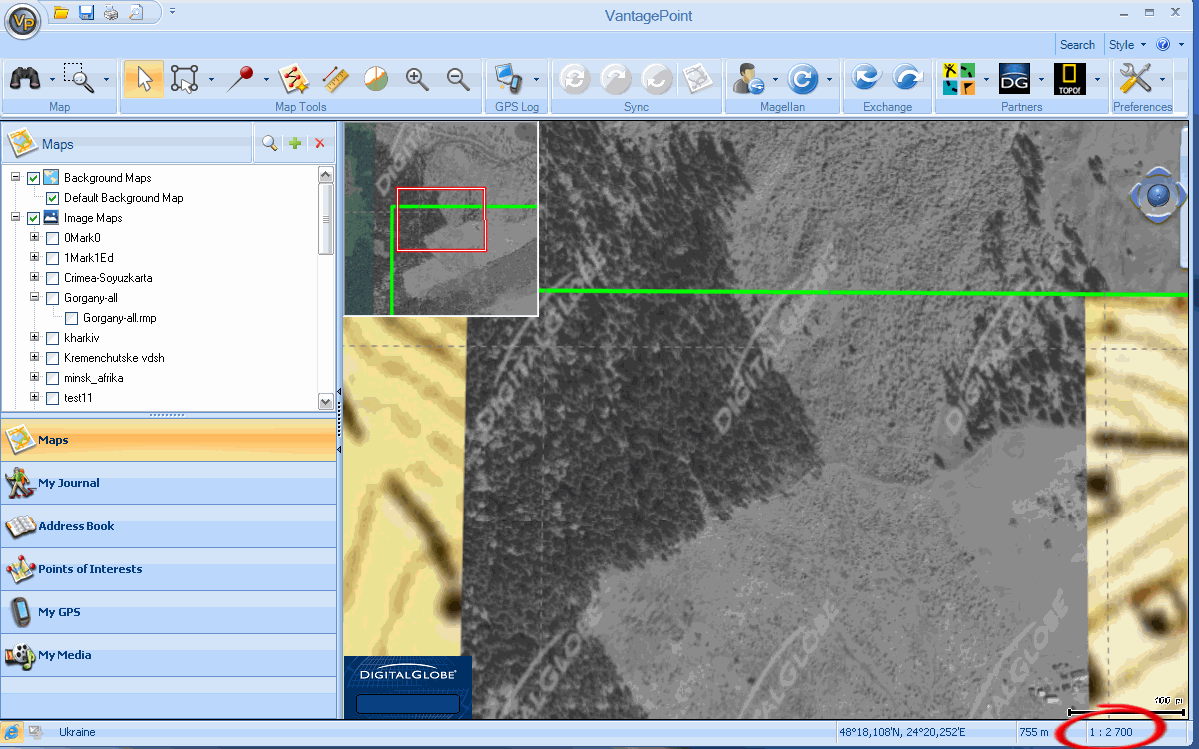Click the Search button at top right
Viewport: 1199px width, 749px height.
click(x=1077, y=44)
